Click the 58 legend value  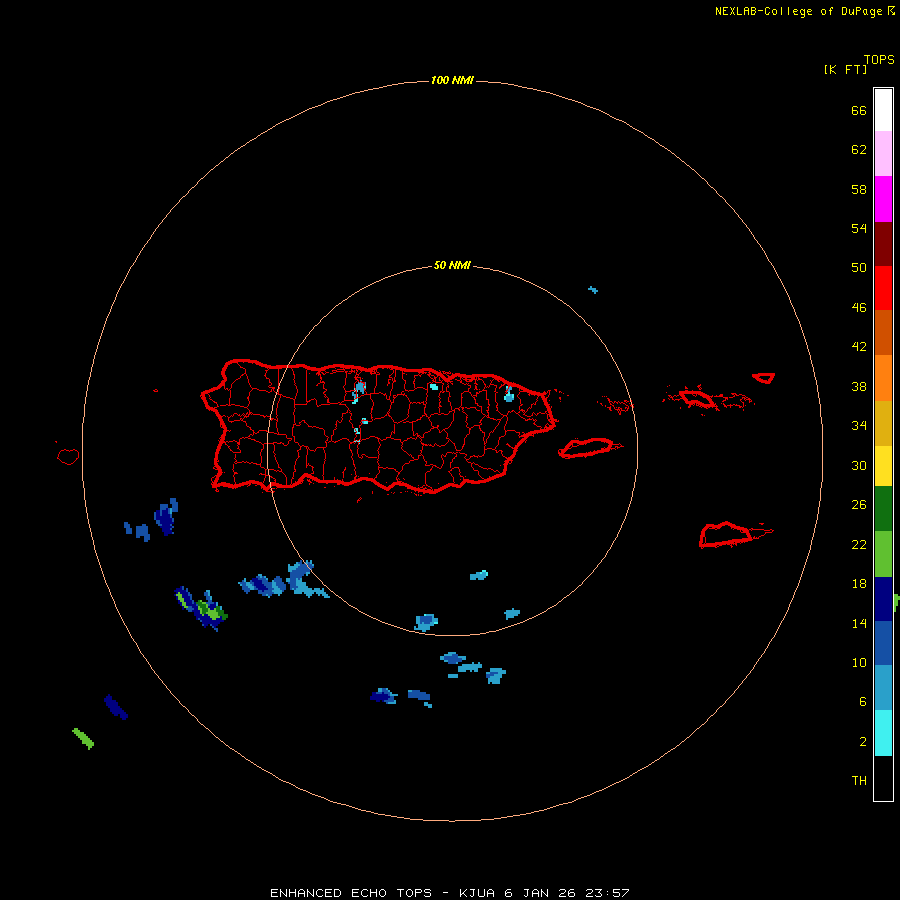click(859, 189)
